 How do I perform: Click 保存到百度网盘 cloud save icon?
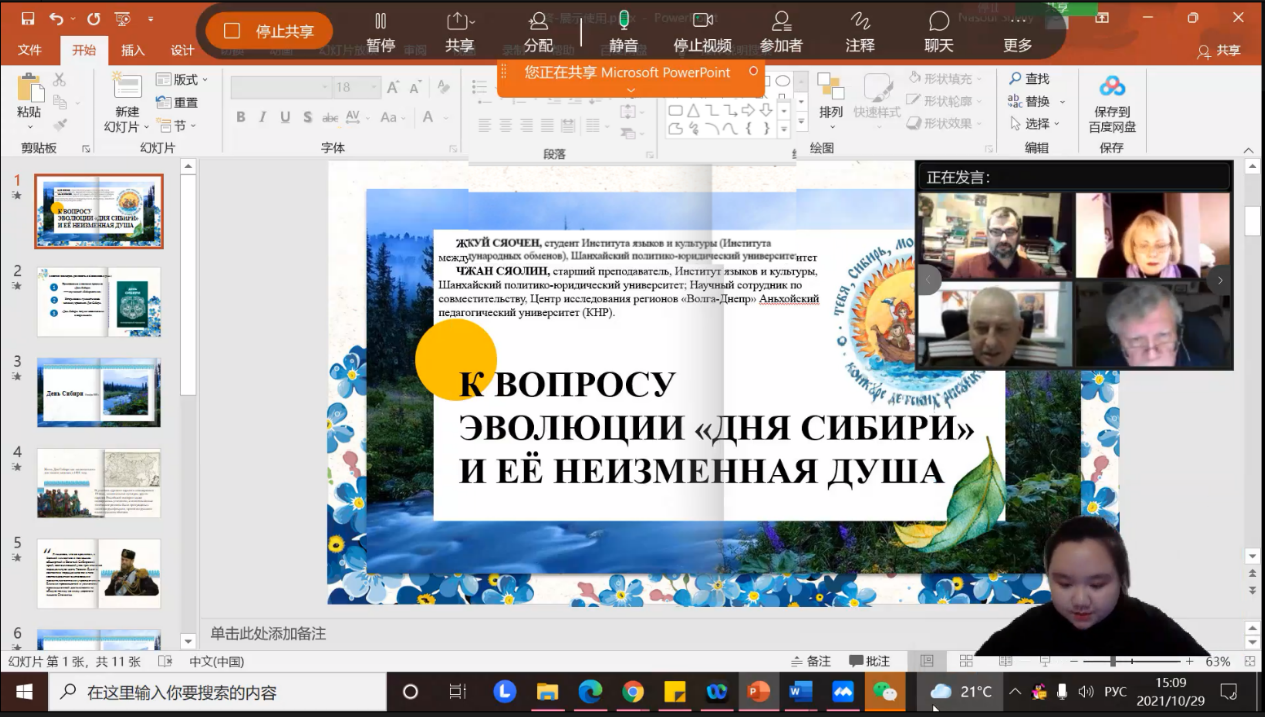(x=1112, y=88)
